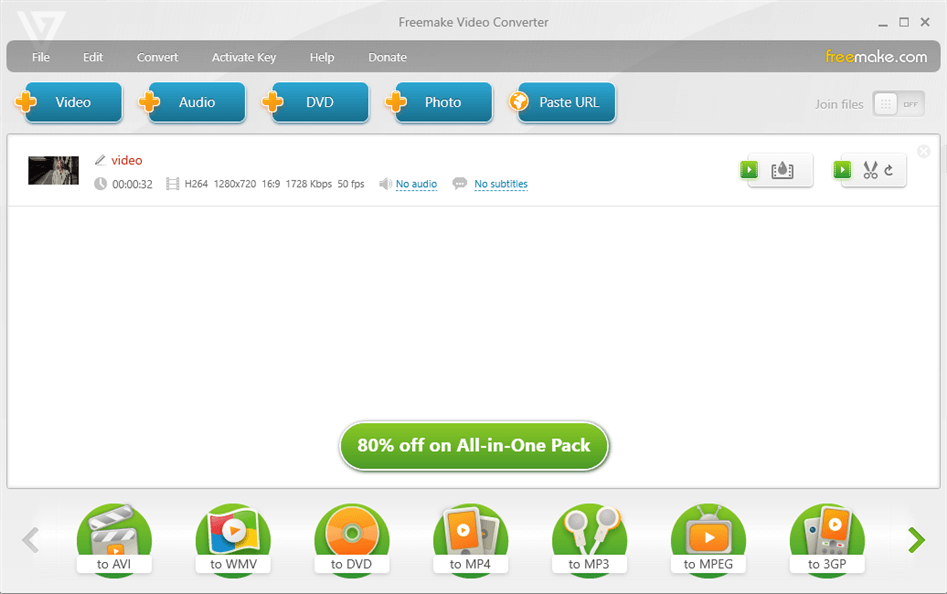Click the 80% off All-in-One Pack banner

click(x=474, y=446)
